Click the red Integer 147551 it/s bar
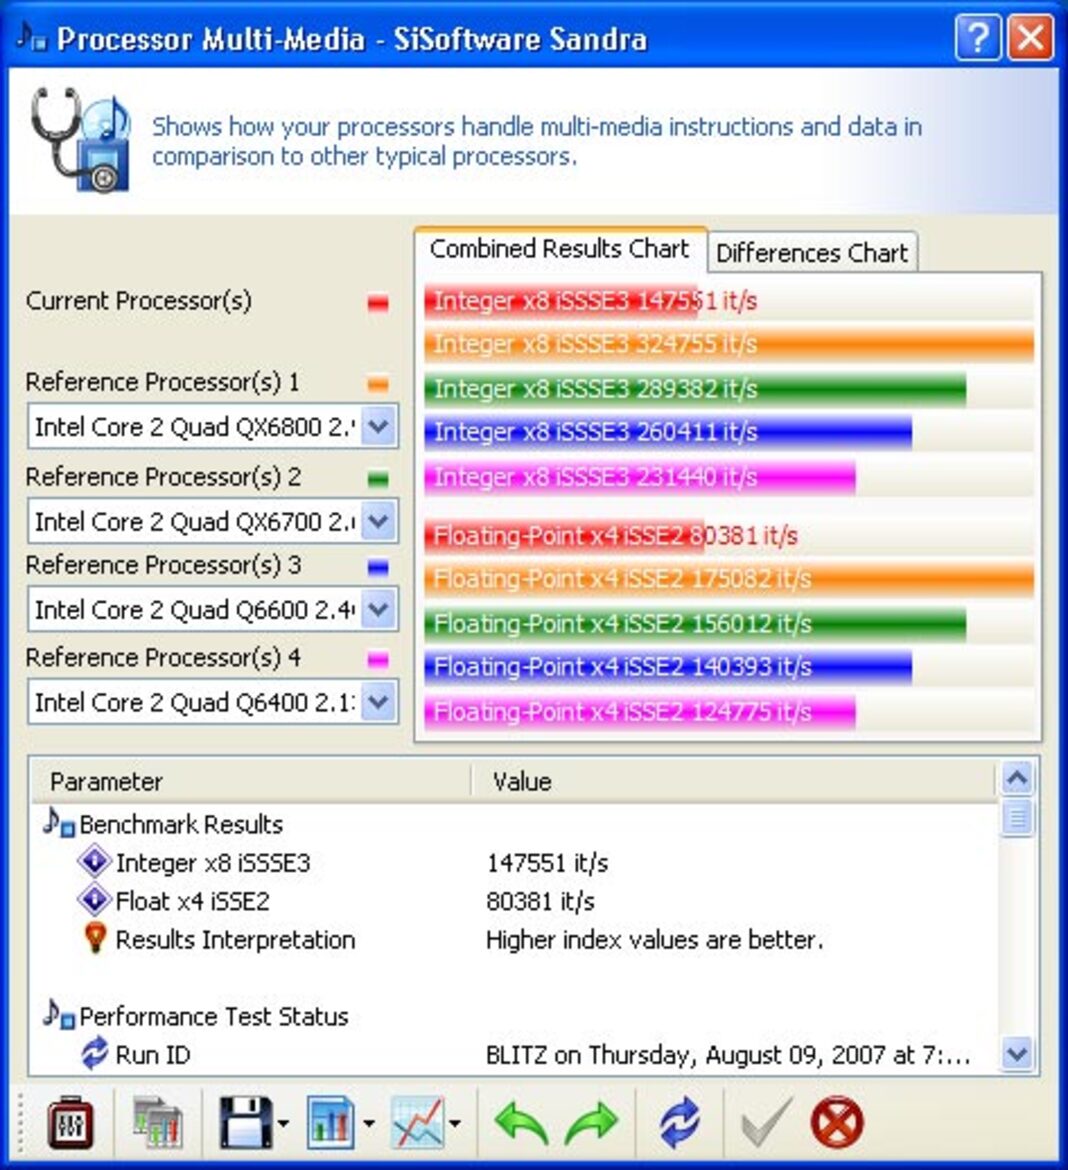The height and width of the screenshot is (1170, 1068). (x=561, y=301)
